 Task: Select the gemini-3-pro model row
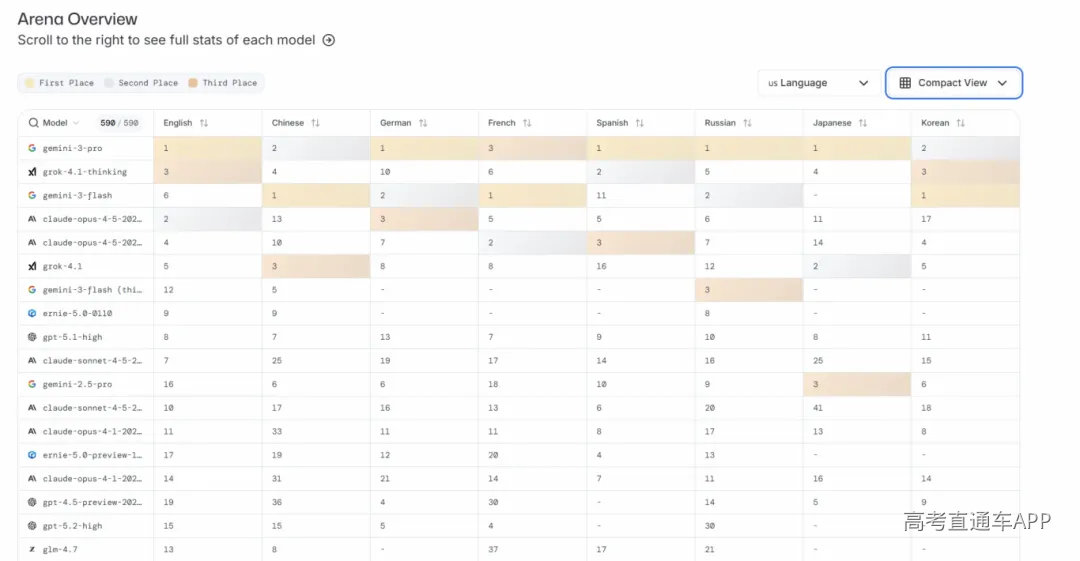pos(72,148)
